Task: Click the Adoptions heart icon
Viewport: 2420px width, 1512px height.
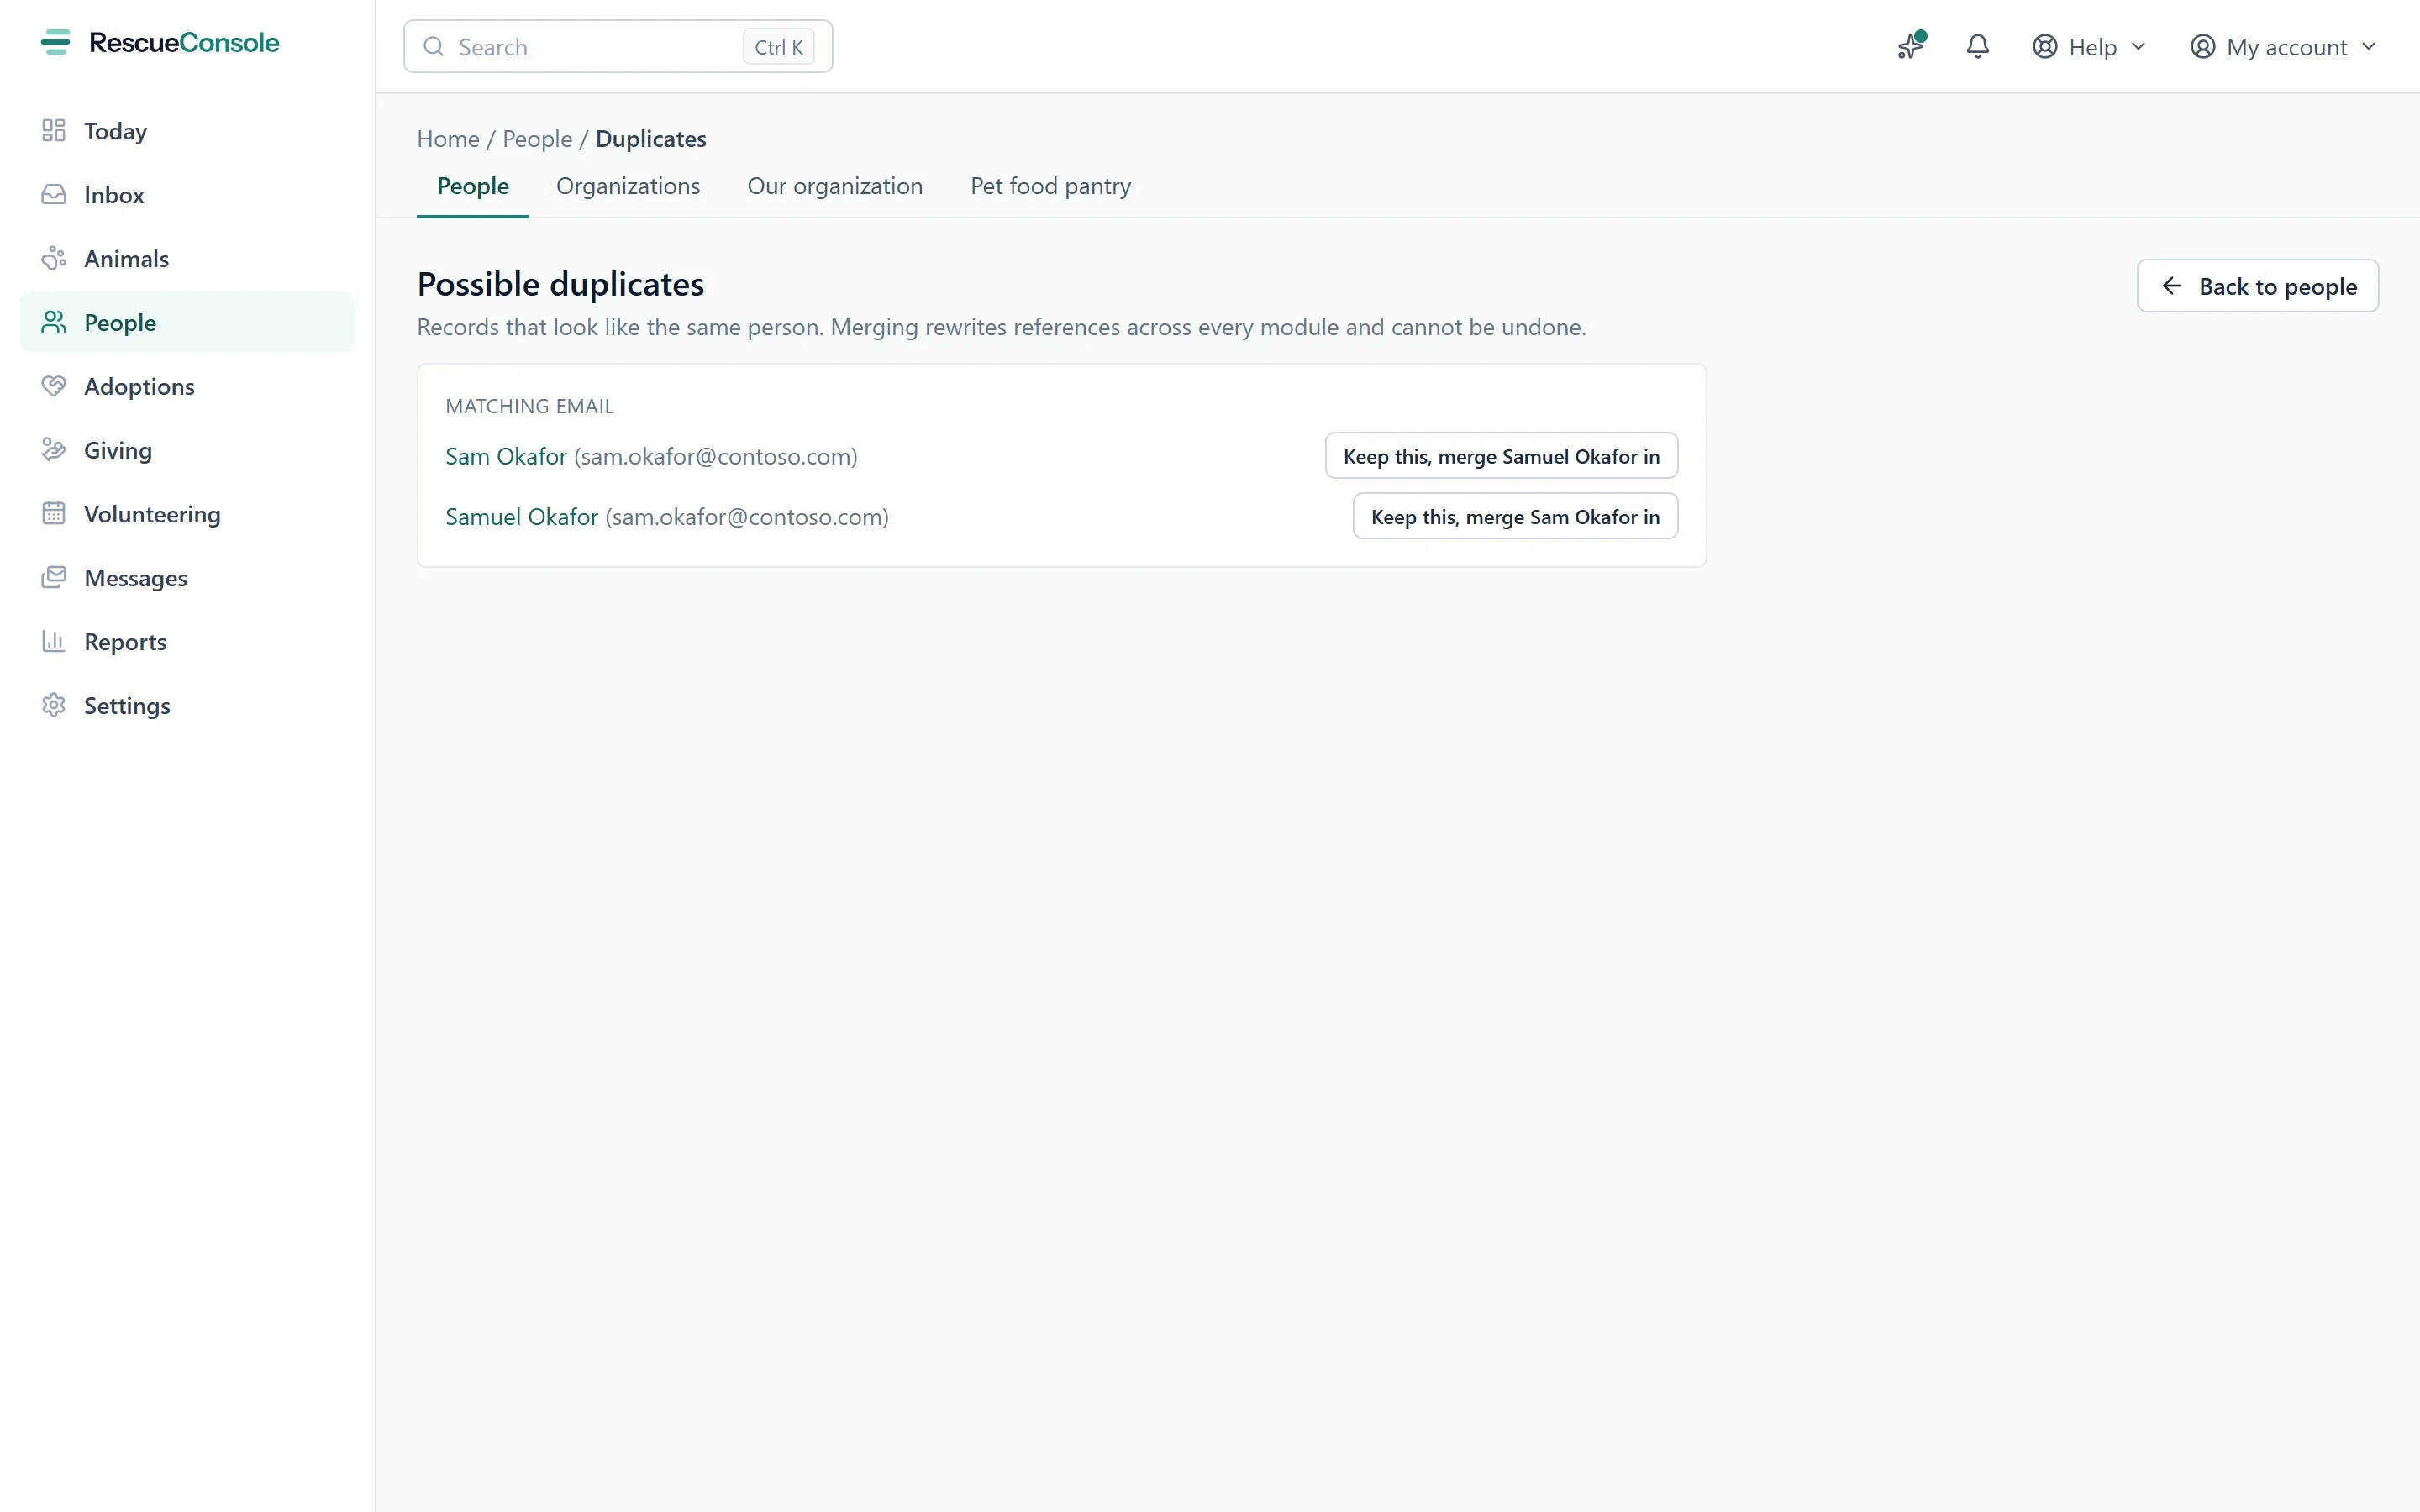Action: (54, 386)
